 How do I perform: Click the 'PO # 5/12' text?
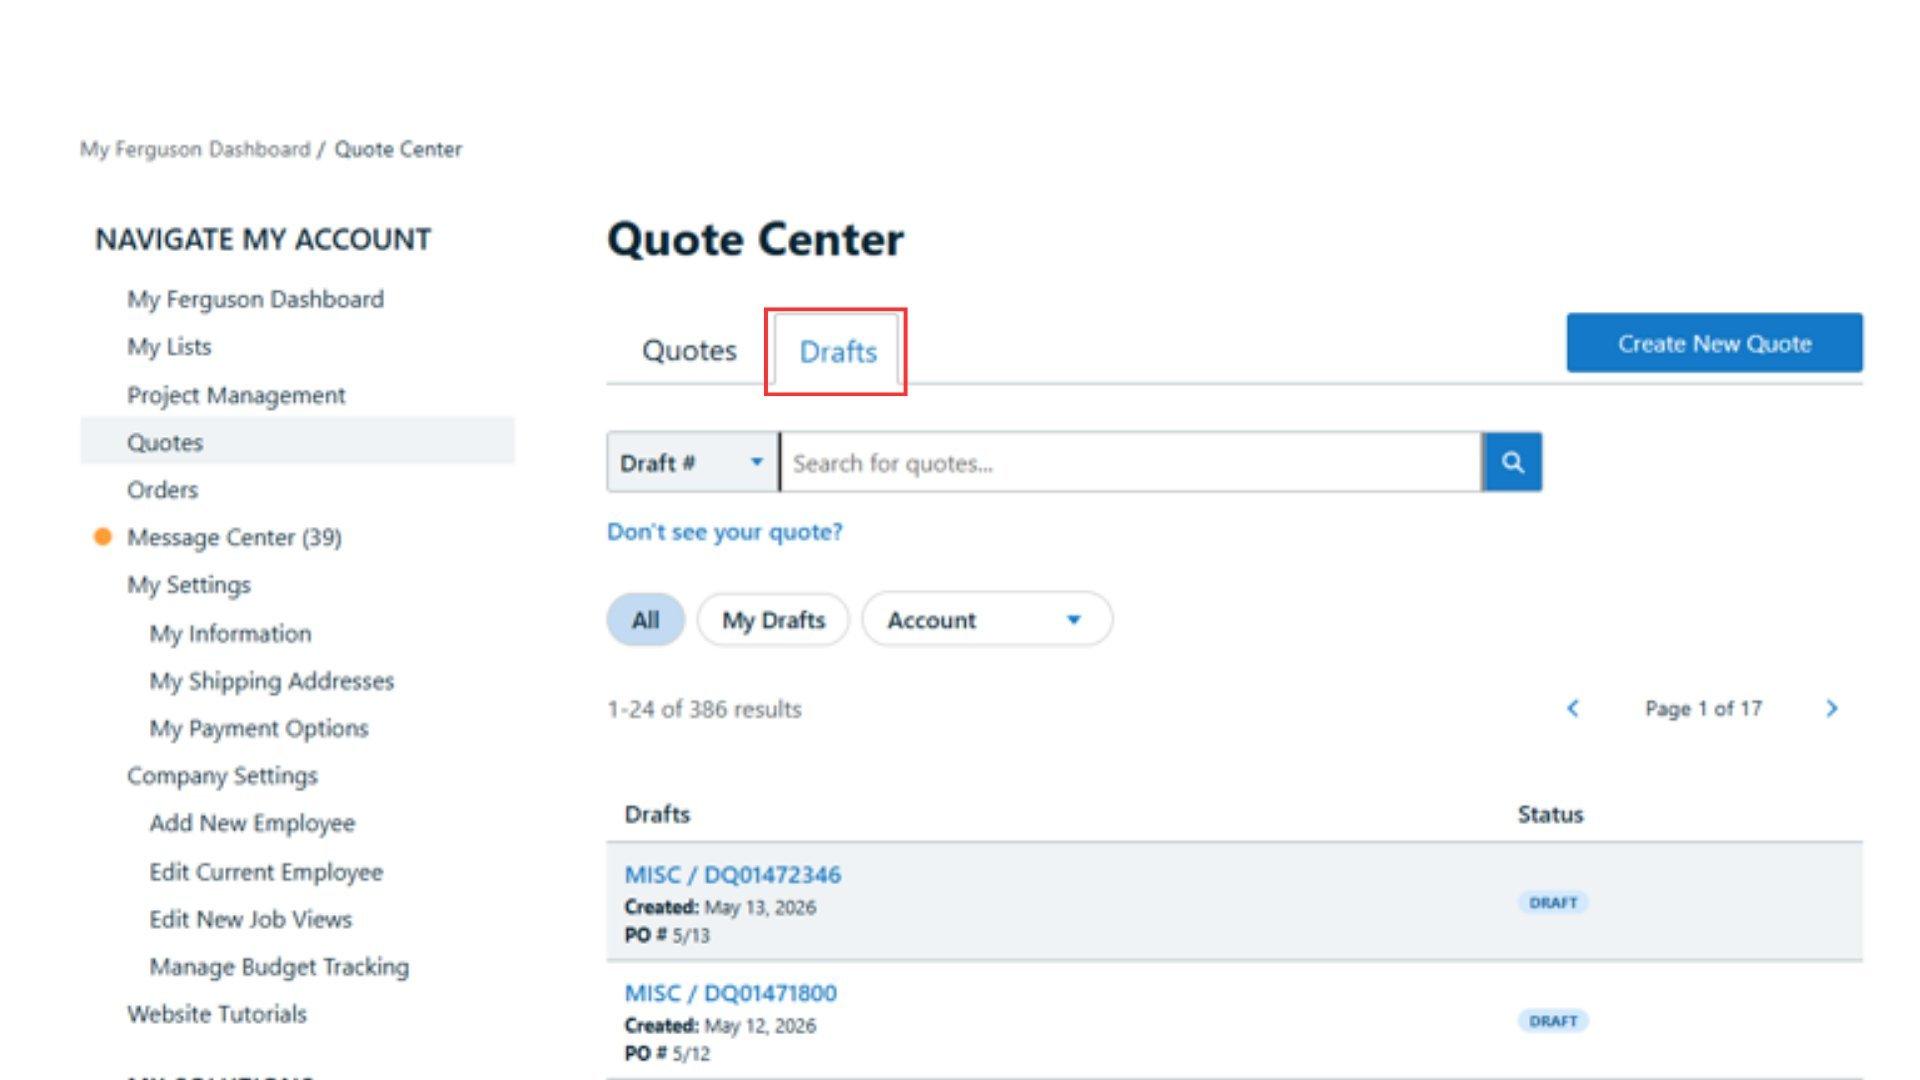[x=667, y=1054]
